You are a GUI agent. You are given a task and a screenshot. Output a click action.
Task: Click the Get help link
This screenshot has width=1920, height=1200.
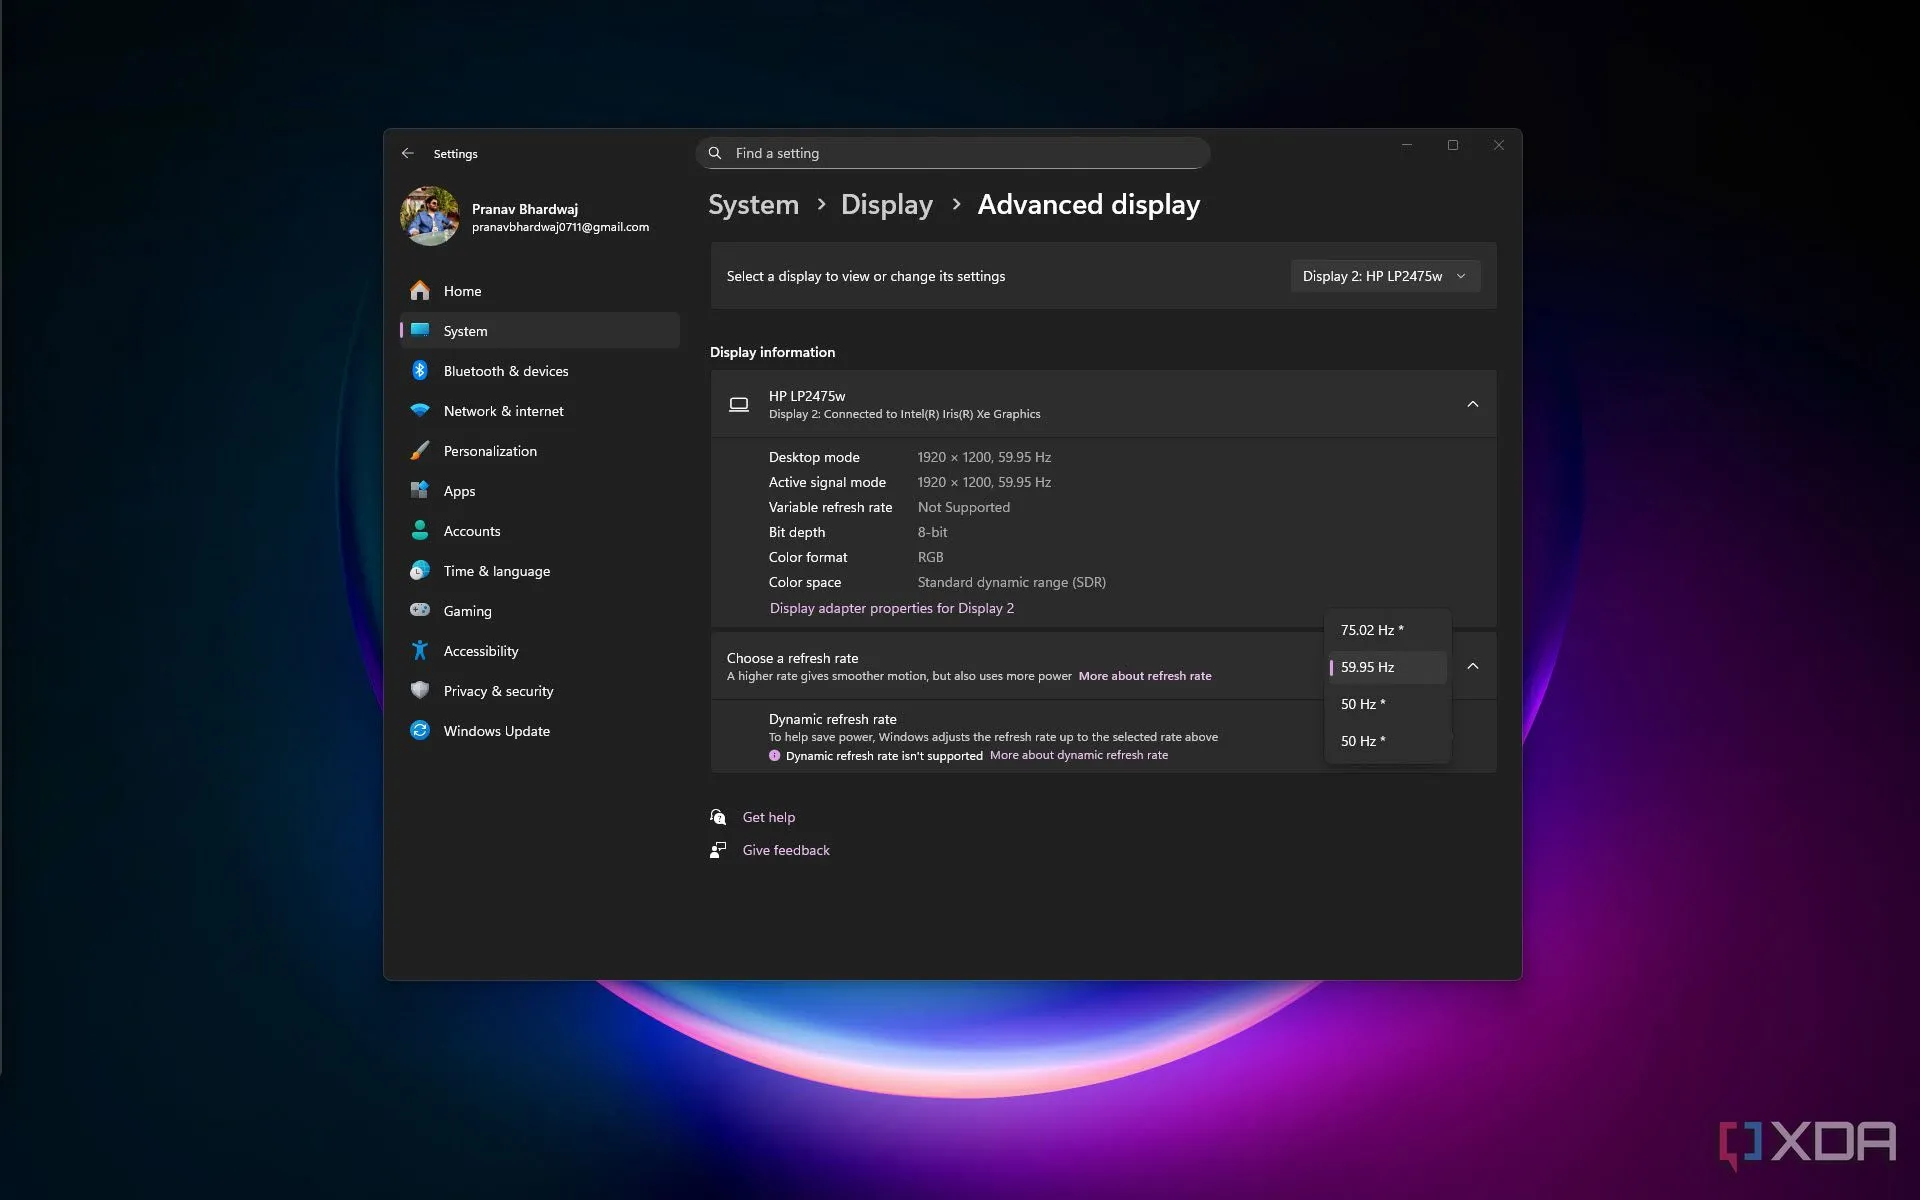coord(769,817)
